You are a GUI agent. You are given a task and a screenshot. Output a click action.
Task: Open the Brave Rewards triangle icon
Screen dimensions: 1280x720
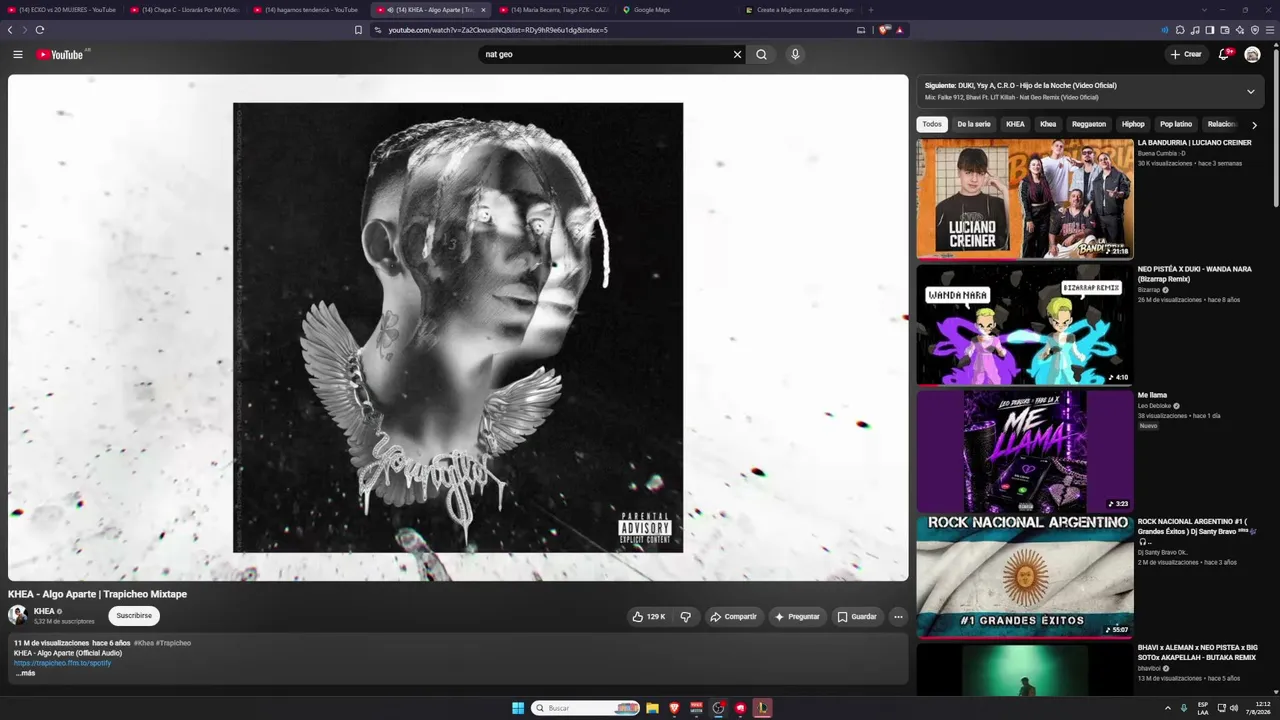pyautogui.click(x=899, y=30)
